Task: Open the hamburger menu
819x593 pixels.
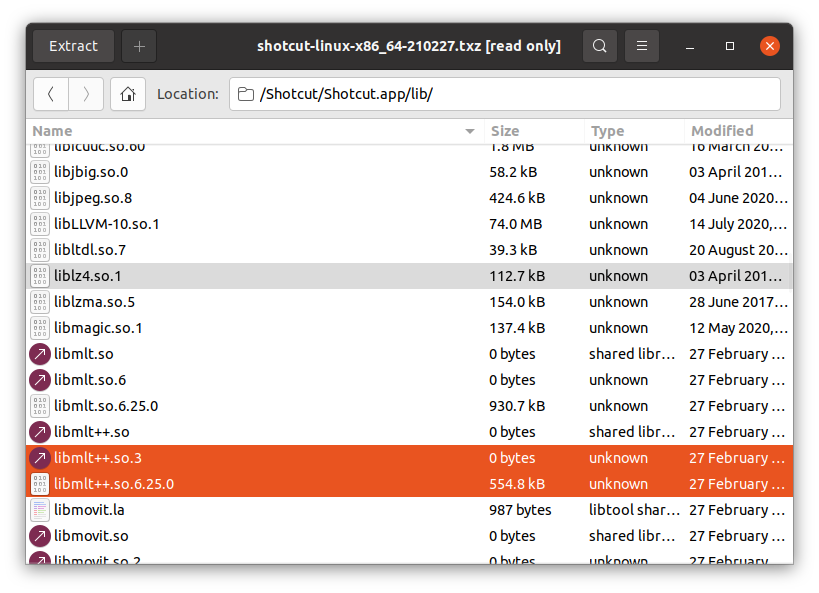Action: (x=641, y=45)
